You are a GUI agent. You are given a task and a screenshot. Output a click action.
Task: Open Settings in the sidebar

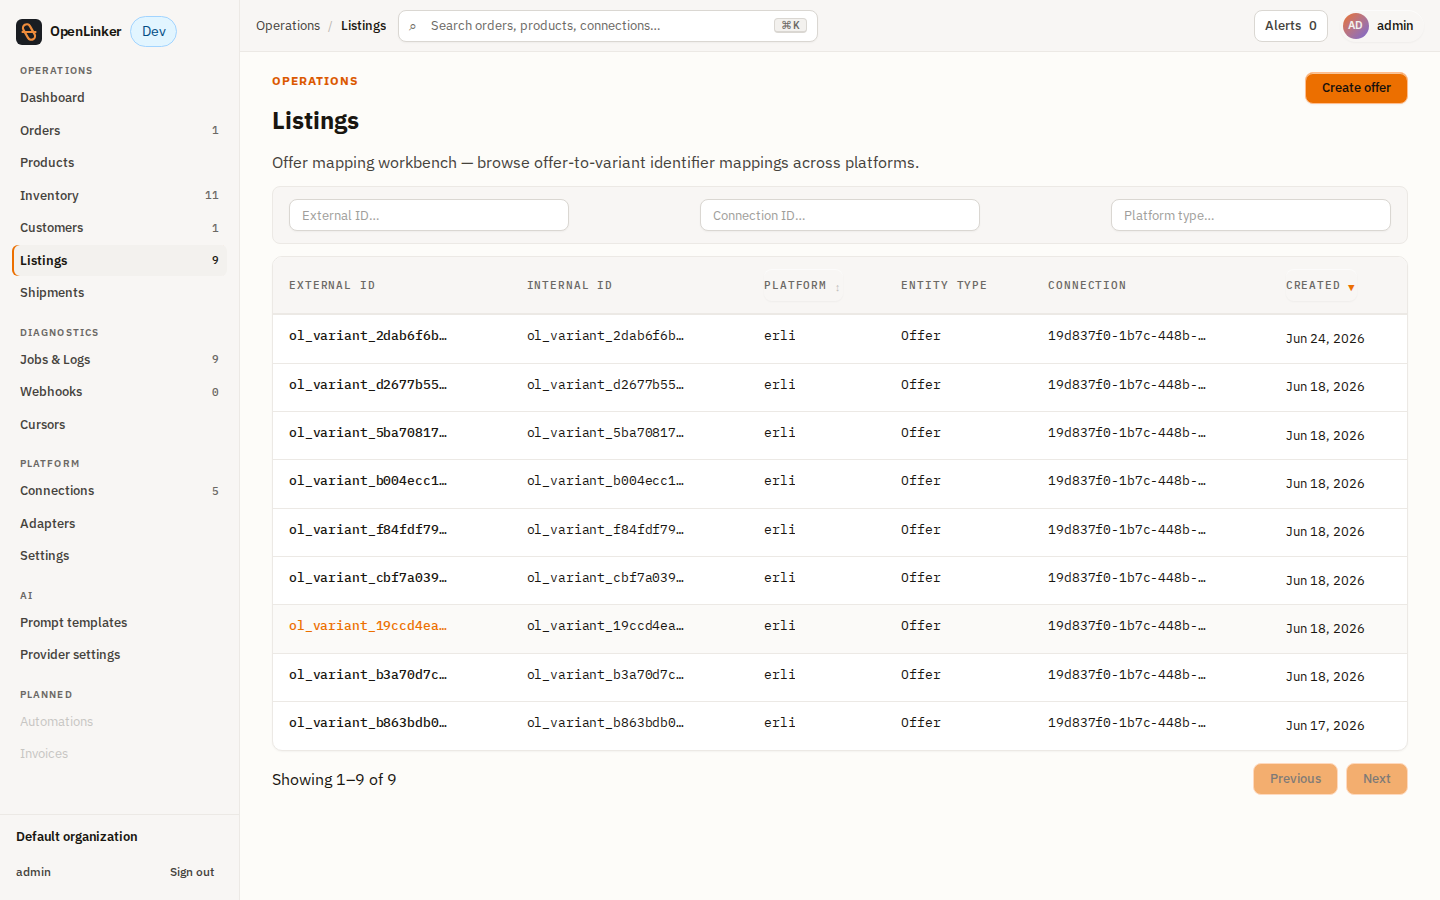[119, 556]
